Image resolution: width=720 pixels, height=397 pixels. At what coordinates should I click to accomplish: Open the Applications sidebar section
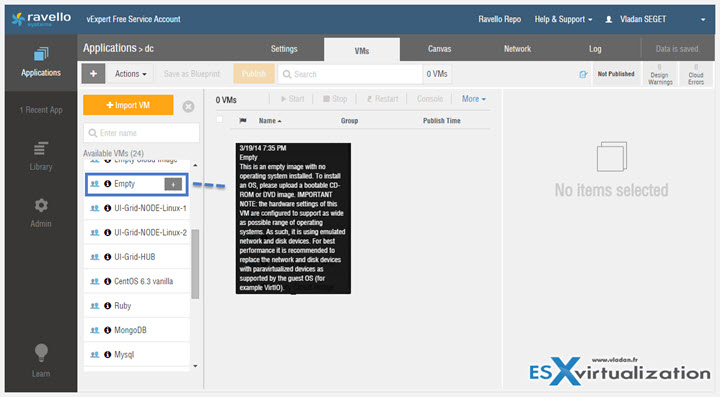pyautogui.click(x=41, y=62)
